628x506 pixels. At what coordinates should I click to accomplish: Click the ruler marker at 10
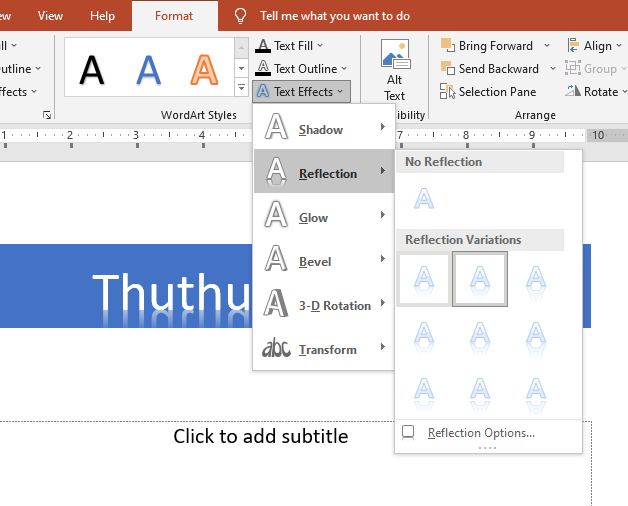point(598,135)
